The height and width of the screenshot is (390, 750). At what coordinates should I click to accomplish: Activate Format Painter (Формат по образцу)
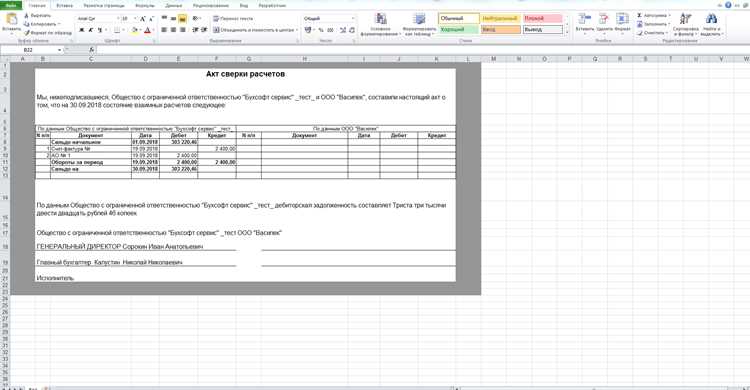point(47,33)
